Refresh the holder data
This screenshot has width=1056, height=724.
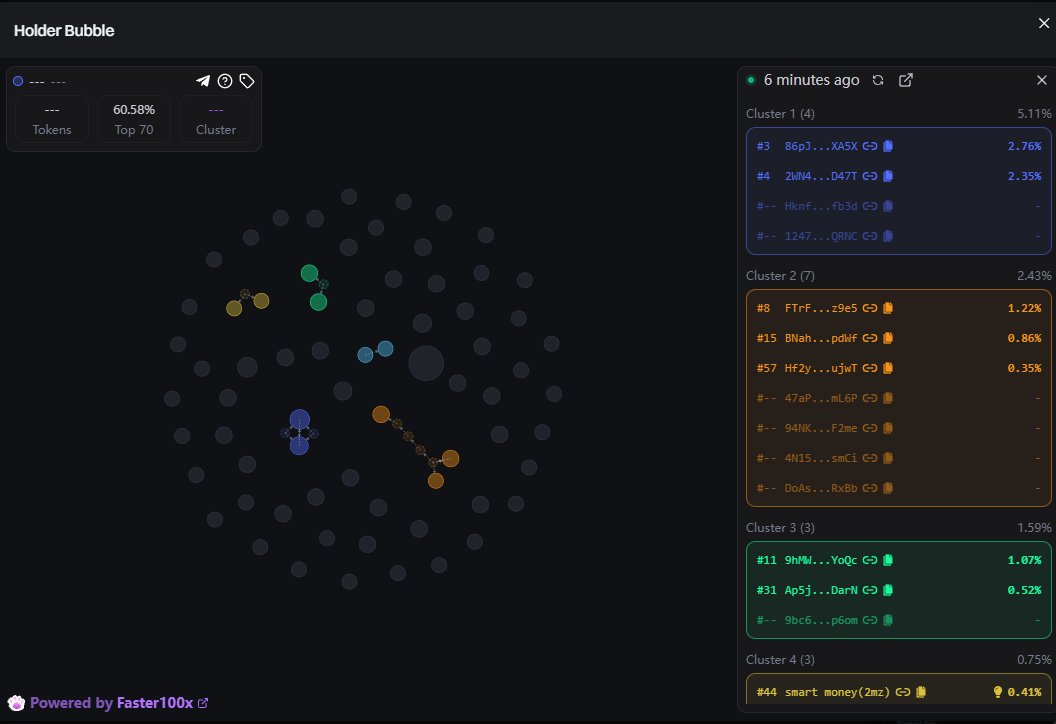(878, 80)
